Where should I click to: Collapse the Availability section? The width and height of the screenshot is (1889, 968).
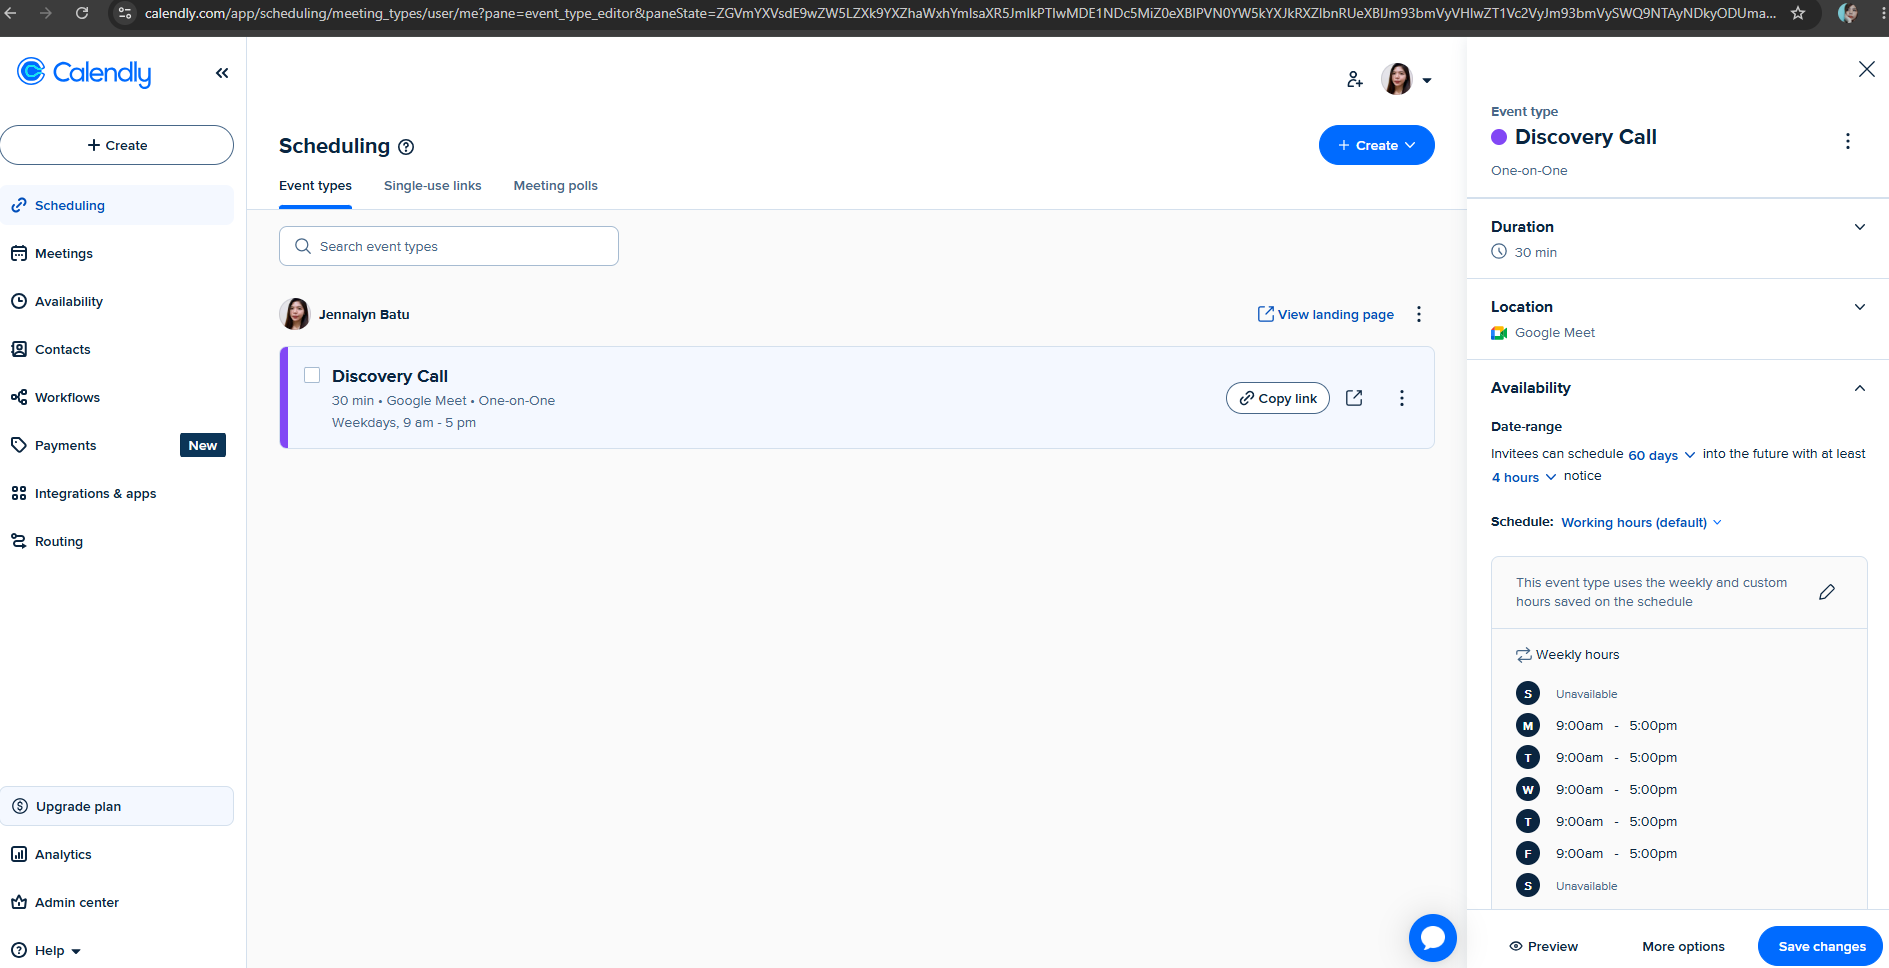[1859, 388]
